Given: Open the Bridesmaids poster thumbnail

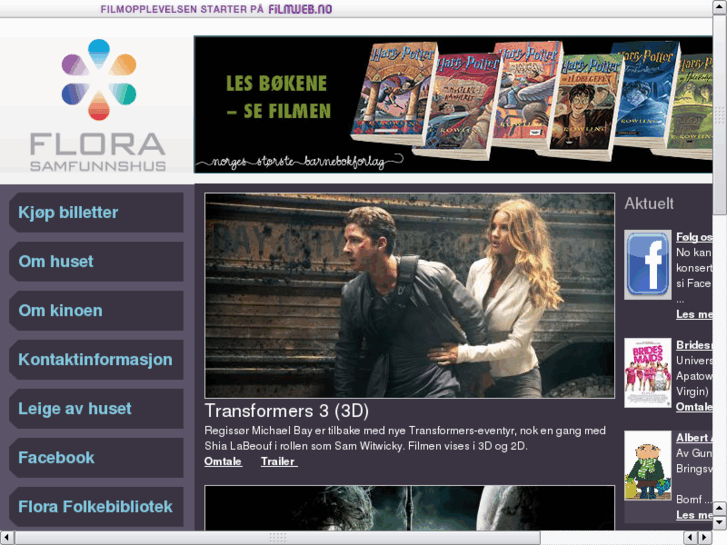Looking at the screenshot, I should click(x=647, y=373).
